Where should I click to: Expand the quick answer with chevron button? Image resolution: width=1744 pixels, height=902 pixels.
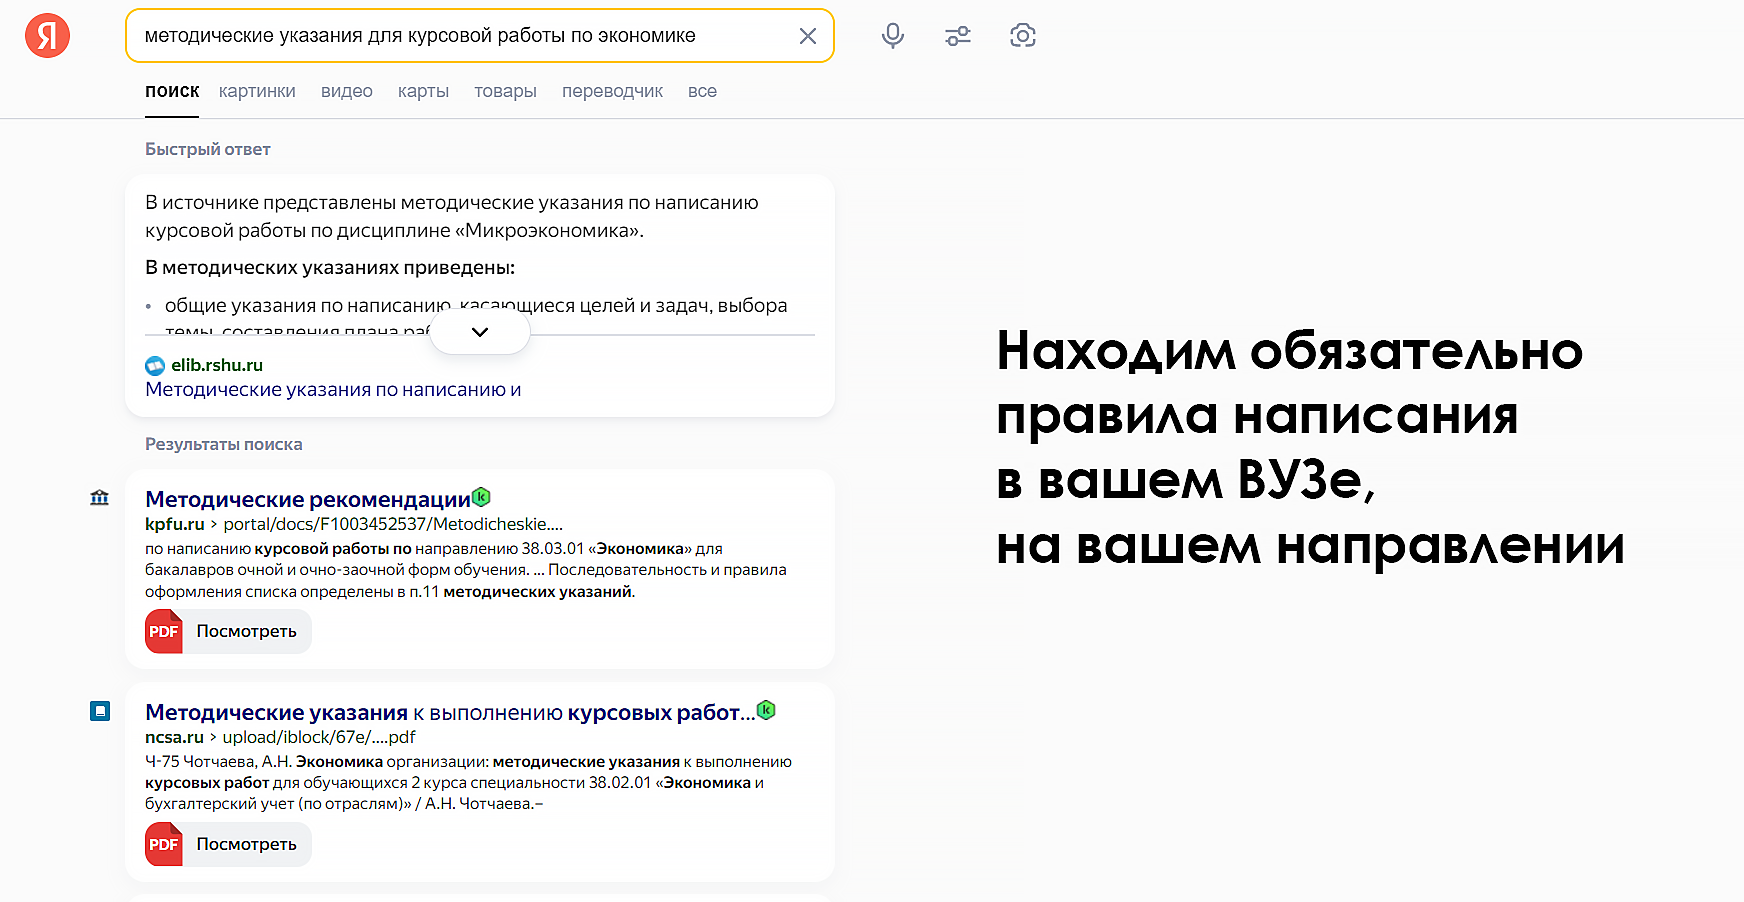pyautogui.click(x=480, y=332)
